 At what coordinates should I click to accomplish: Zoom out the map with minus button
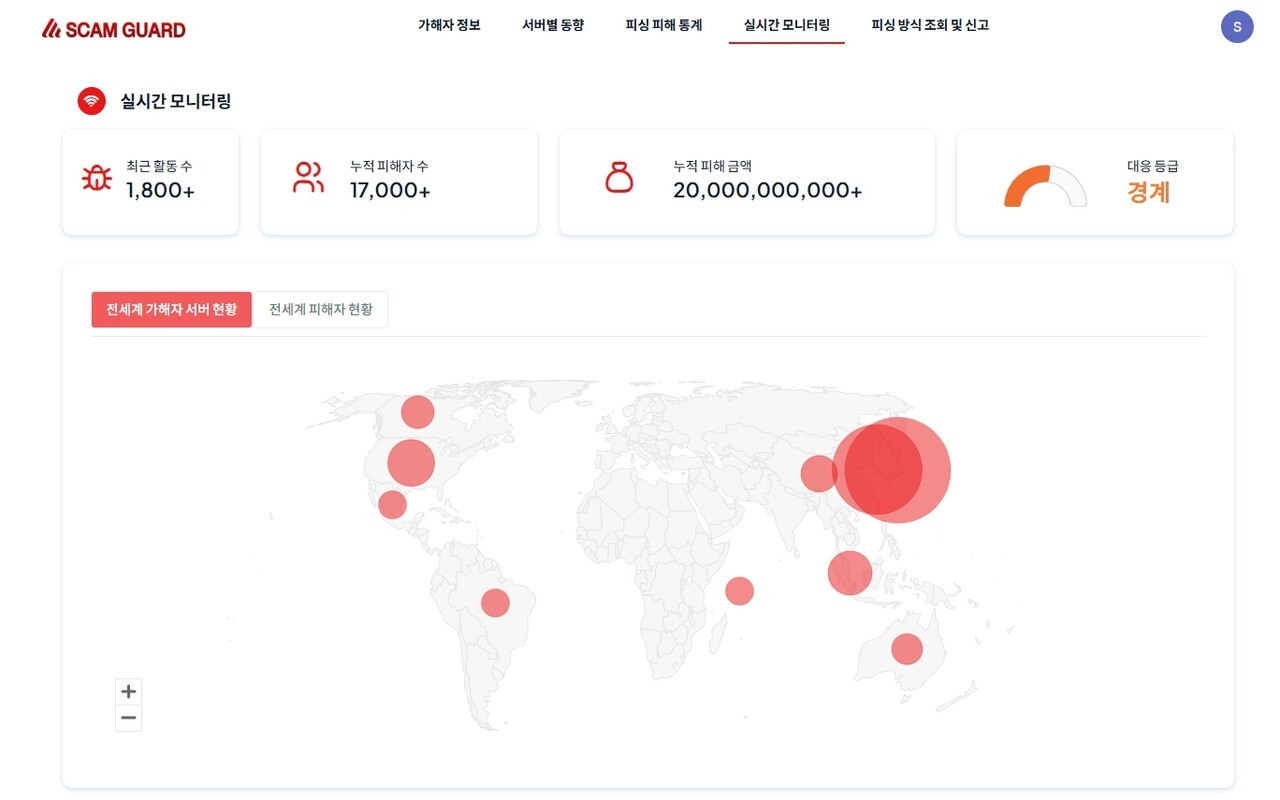click(128, 718)
